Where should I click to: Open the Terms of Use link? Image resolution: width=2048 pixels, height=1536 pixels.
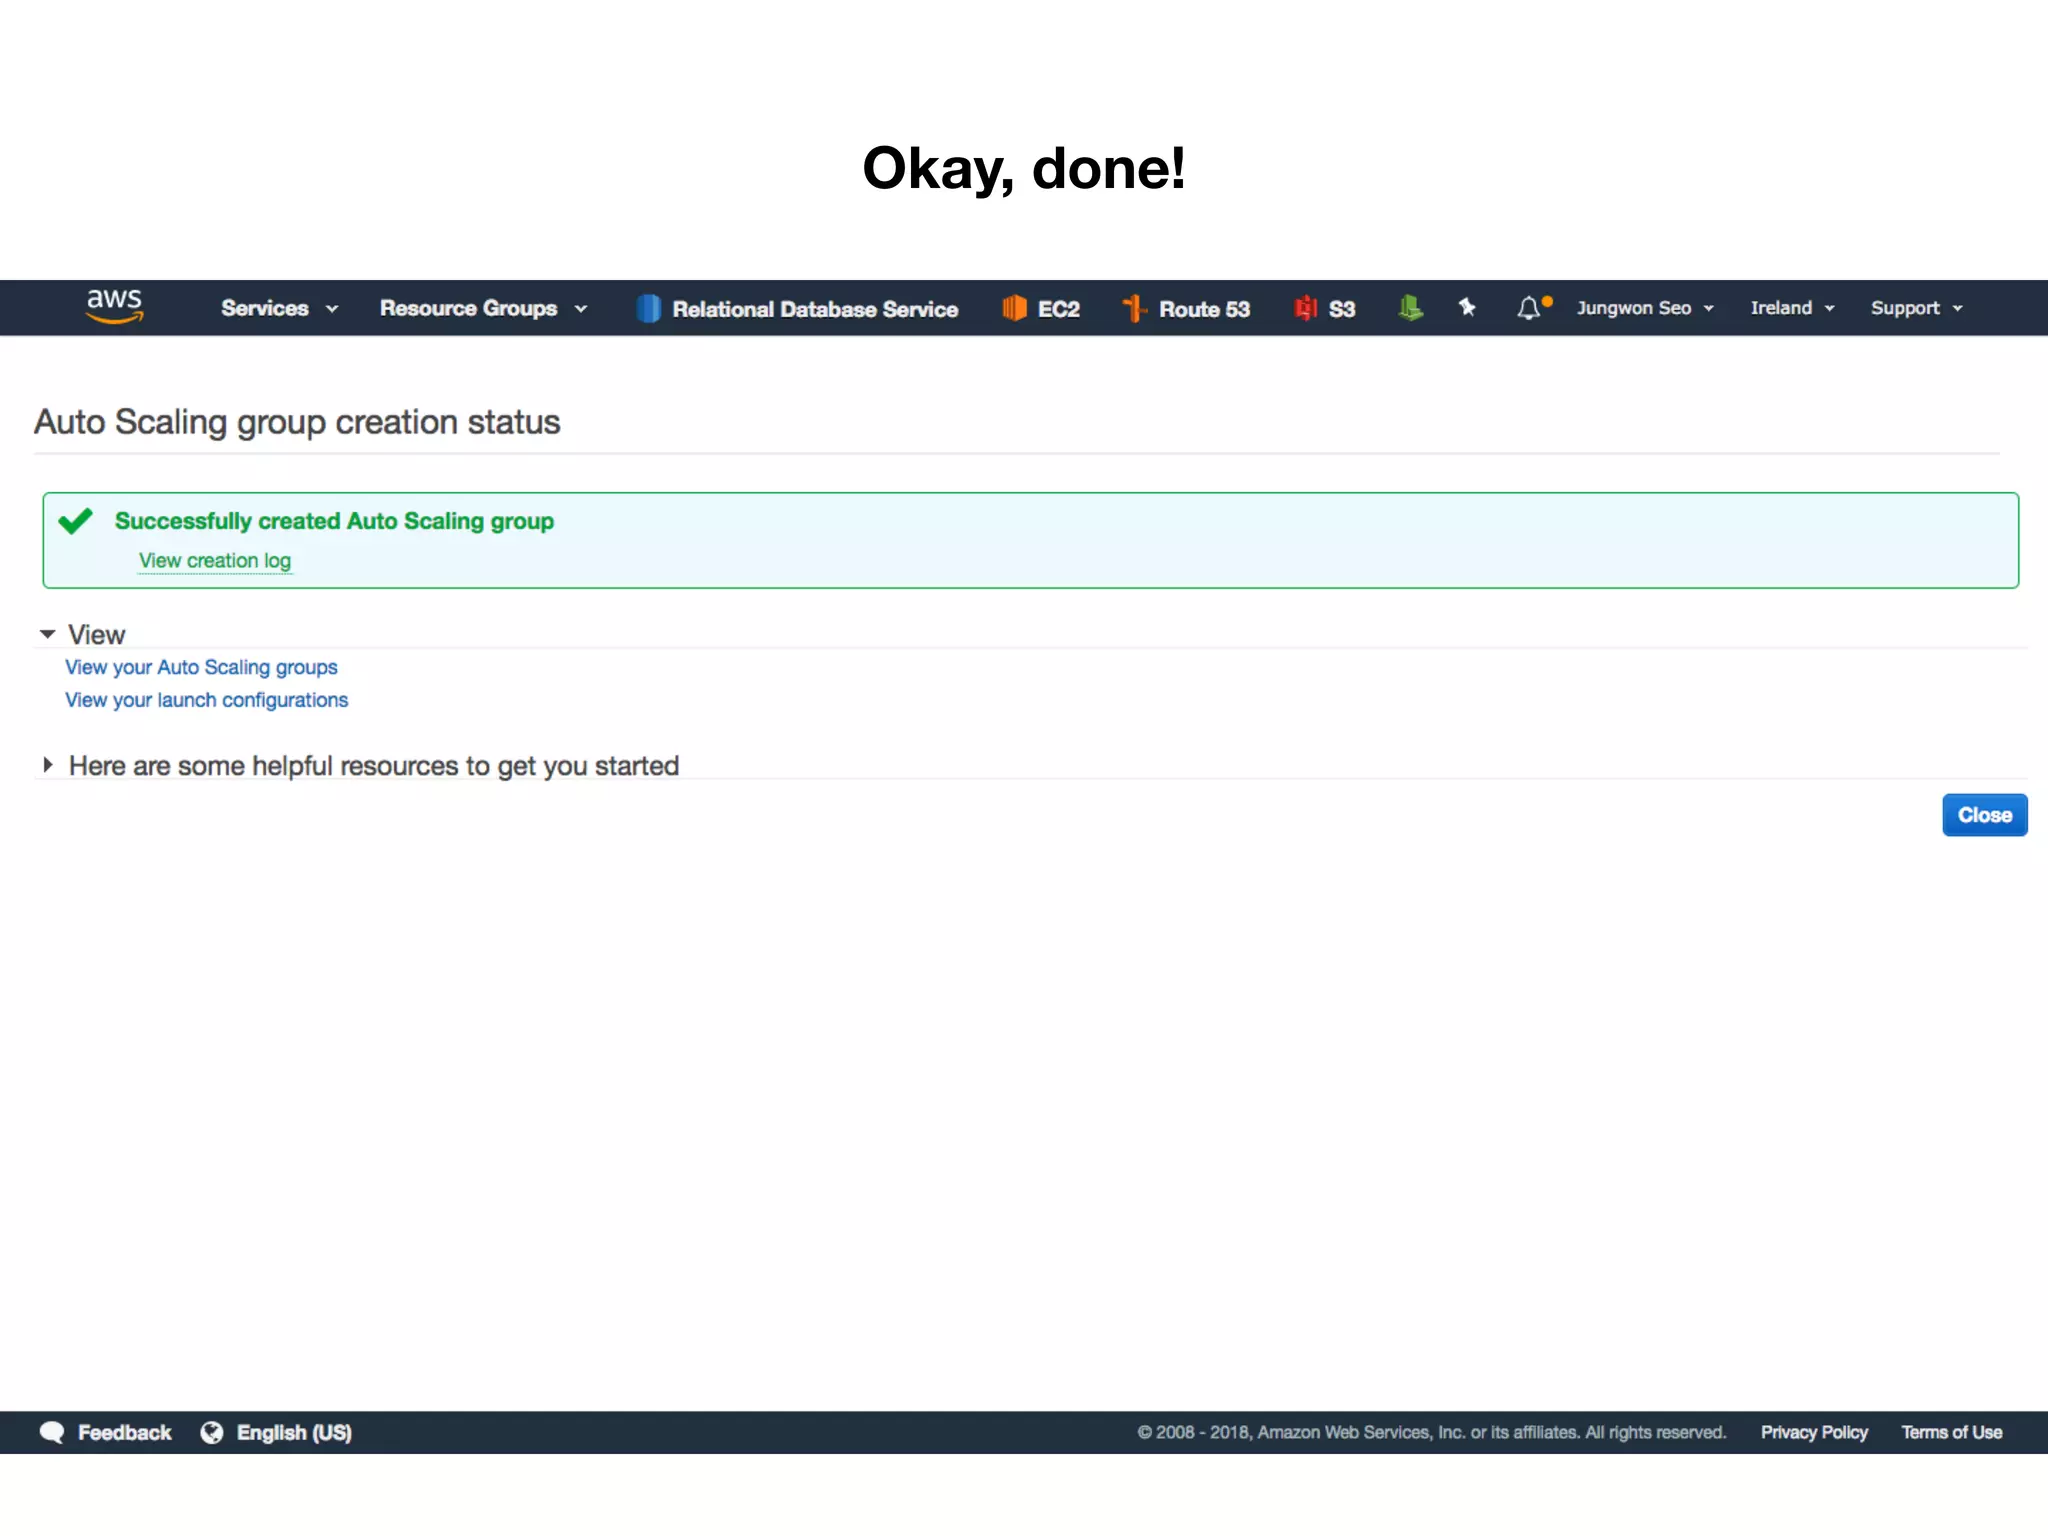click(x=1951, y=1432)
